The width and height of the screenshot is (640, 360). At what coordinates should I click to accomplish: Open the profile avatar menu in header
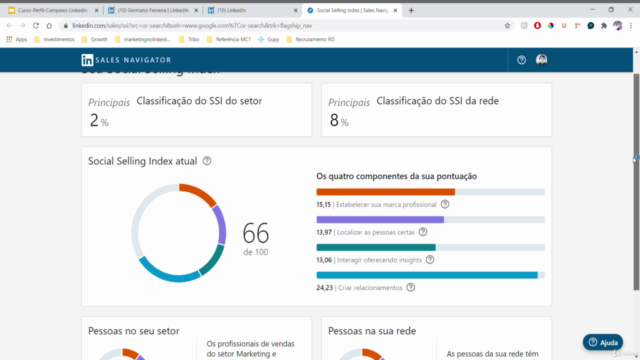coord(542,60)
